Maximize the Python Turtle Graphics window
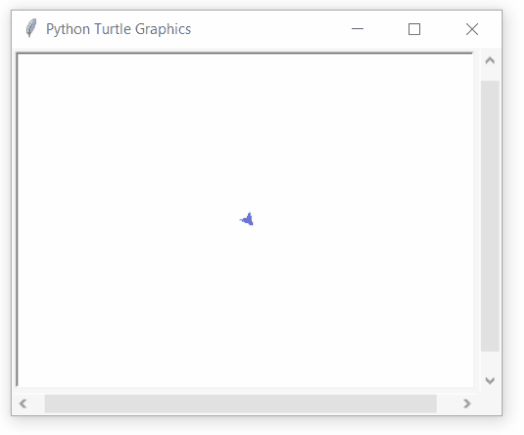Image resolution: width=524 pixels, height=435 pixels. click(414, 29)
